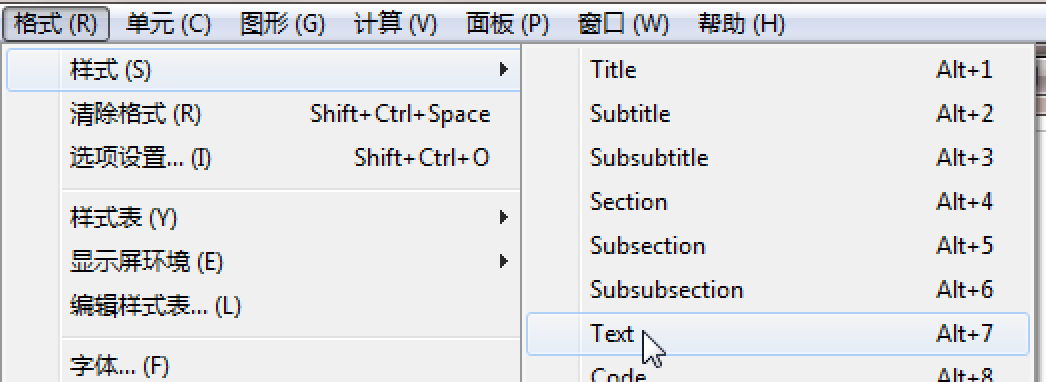Expand the 显示屏环境 (E) submenu
Screen dimensions: 1046x382
[x=264, y=261]
